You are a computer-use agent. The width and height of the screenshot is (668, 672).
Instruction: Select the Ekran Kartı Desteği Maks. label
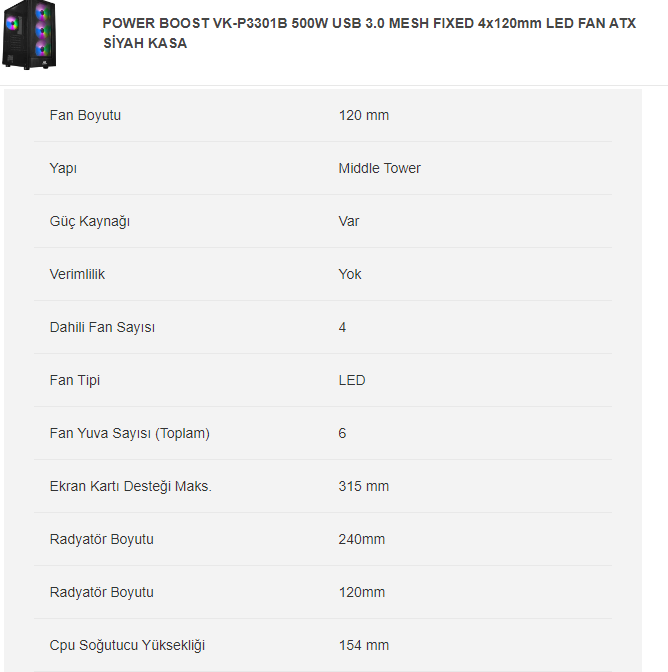click(x=130, y=486)
